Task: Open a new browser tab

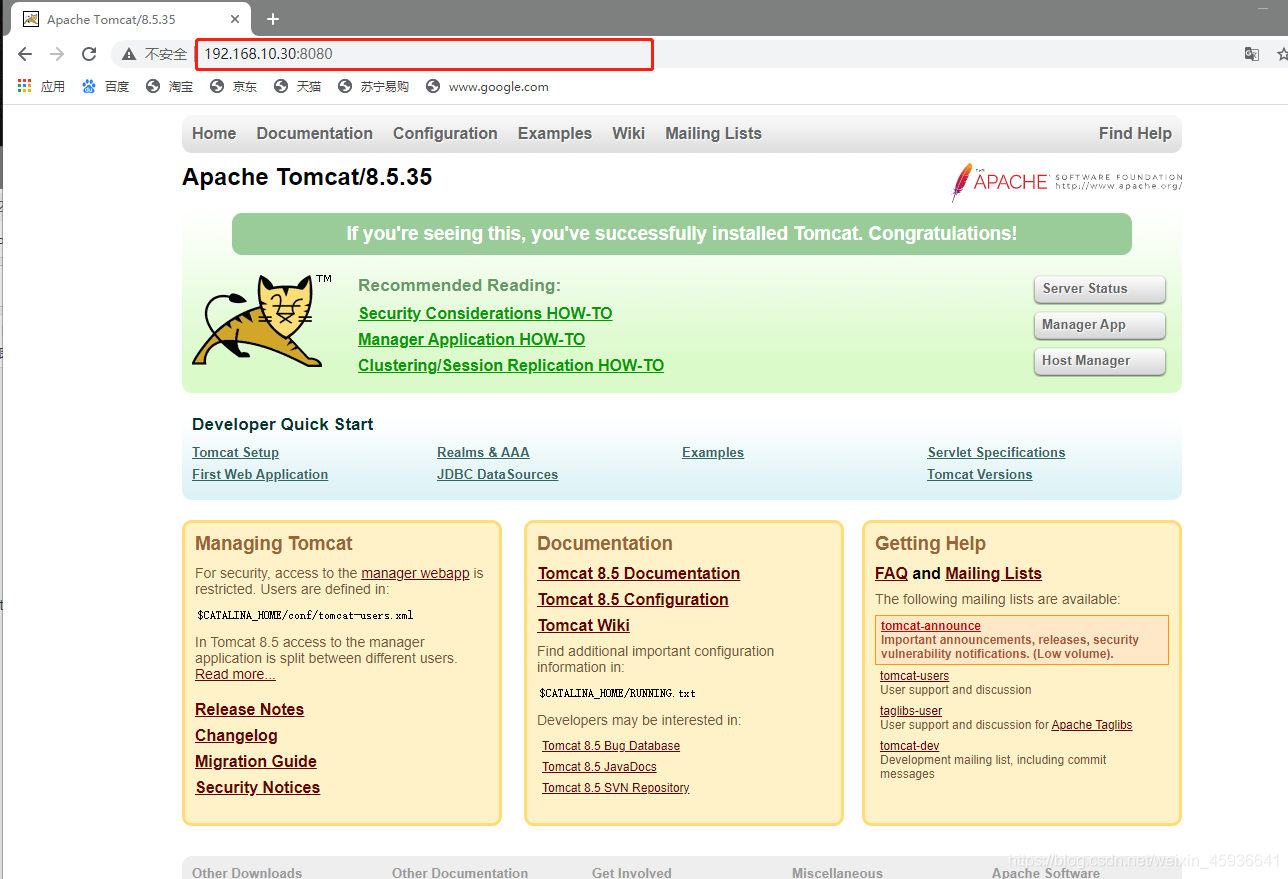Action: point(273,19)
